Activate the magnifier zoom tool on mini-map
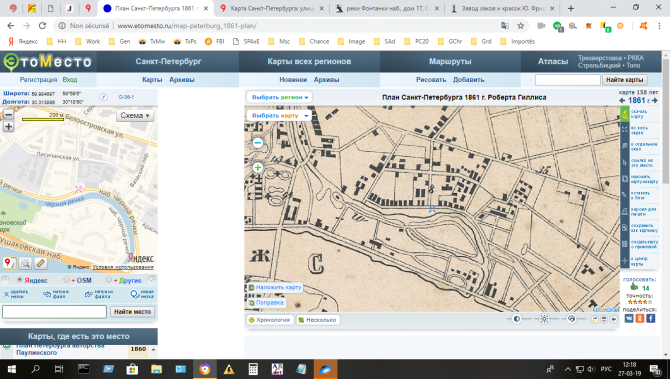 (25, 263)
